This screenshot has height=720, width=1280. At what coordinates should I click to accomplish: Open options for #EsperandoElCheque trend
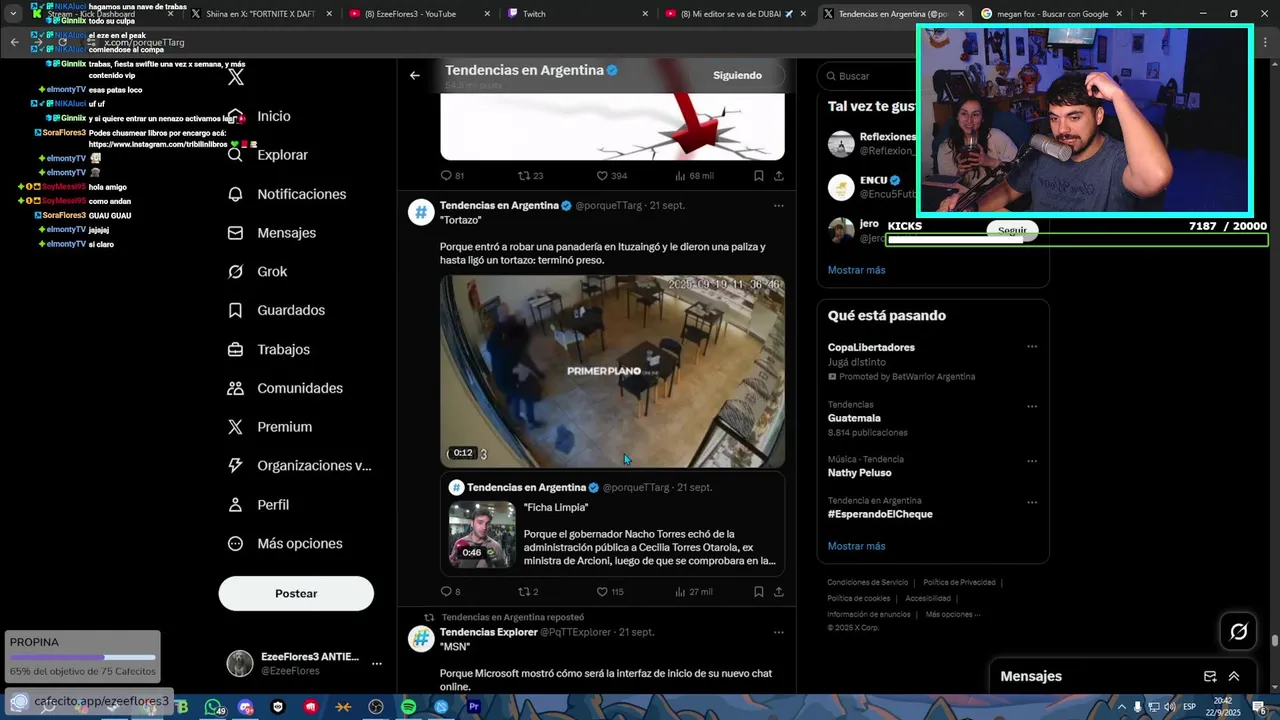(x=1032, y=502)
